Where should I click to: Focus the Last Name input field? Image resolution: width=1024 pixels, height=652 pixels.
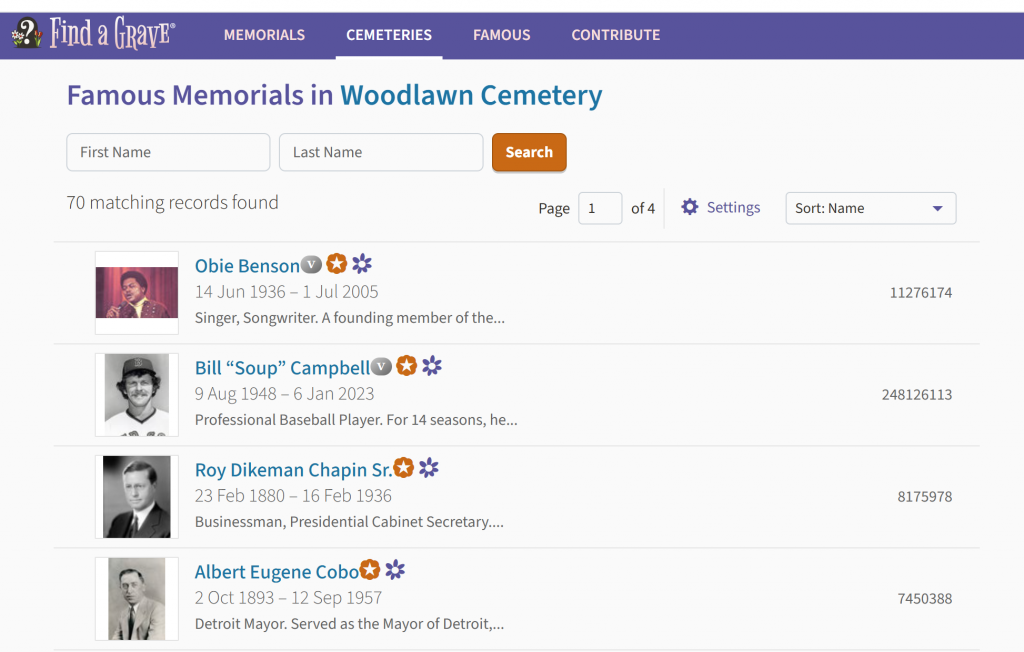pos(381,152)
